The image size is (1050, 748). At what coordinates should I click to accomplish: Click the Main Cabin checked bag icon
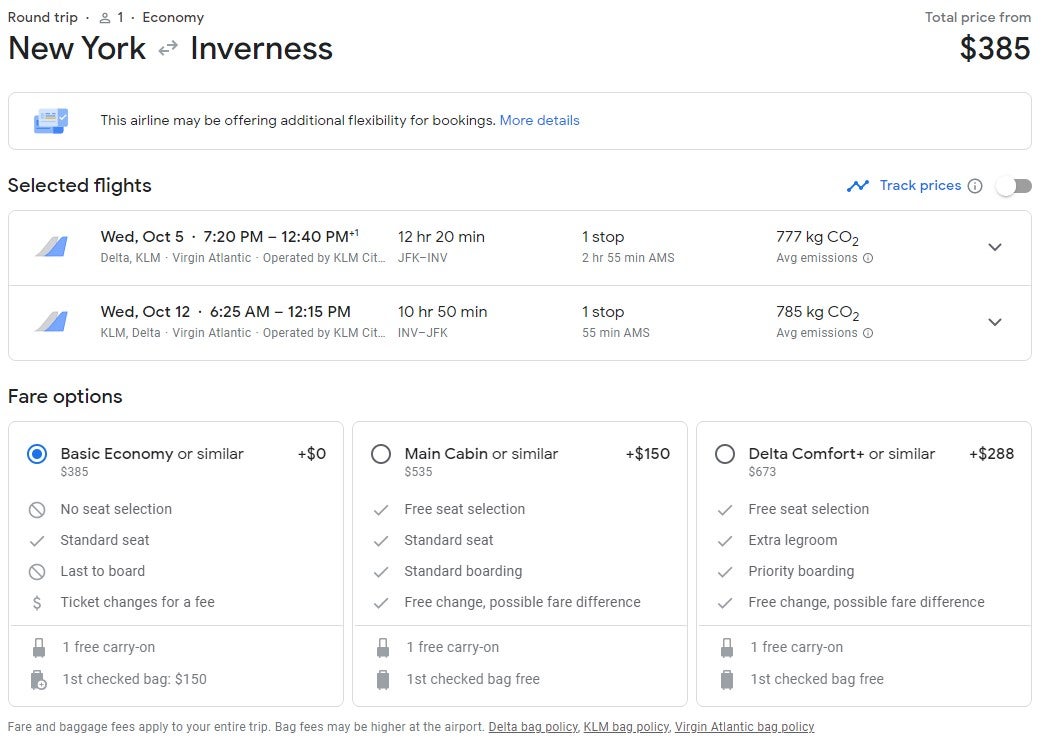(383, 680)
